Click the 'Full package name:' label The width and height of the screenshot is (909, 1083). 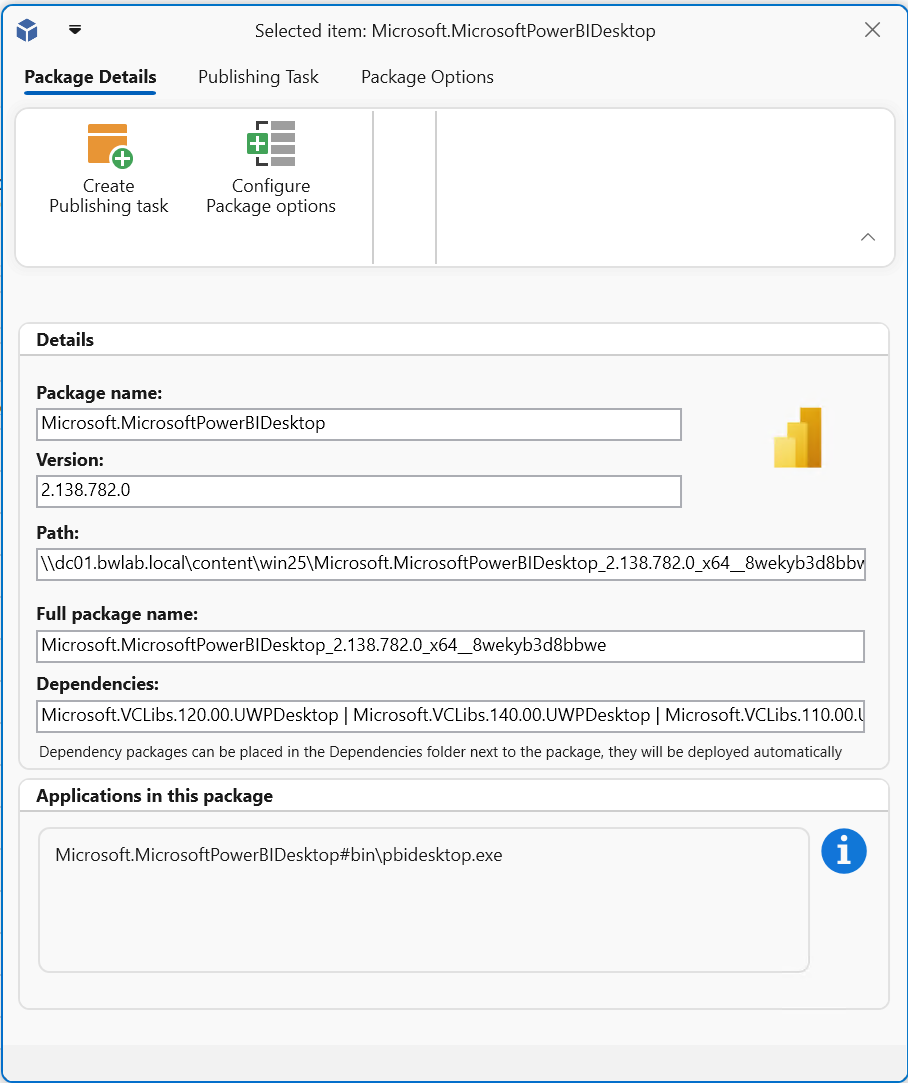117,614
